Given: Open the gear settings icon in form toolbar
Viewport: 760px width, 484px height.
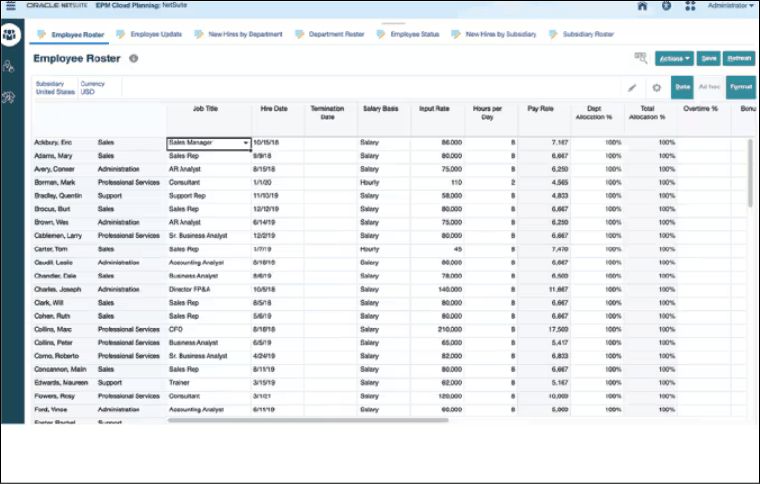Looking at the screenshot, I should (x=656, y=88).
